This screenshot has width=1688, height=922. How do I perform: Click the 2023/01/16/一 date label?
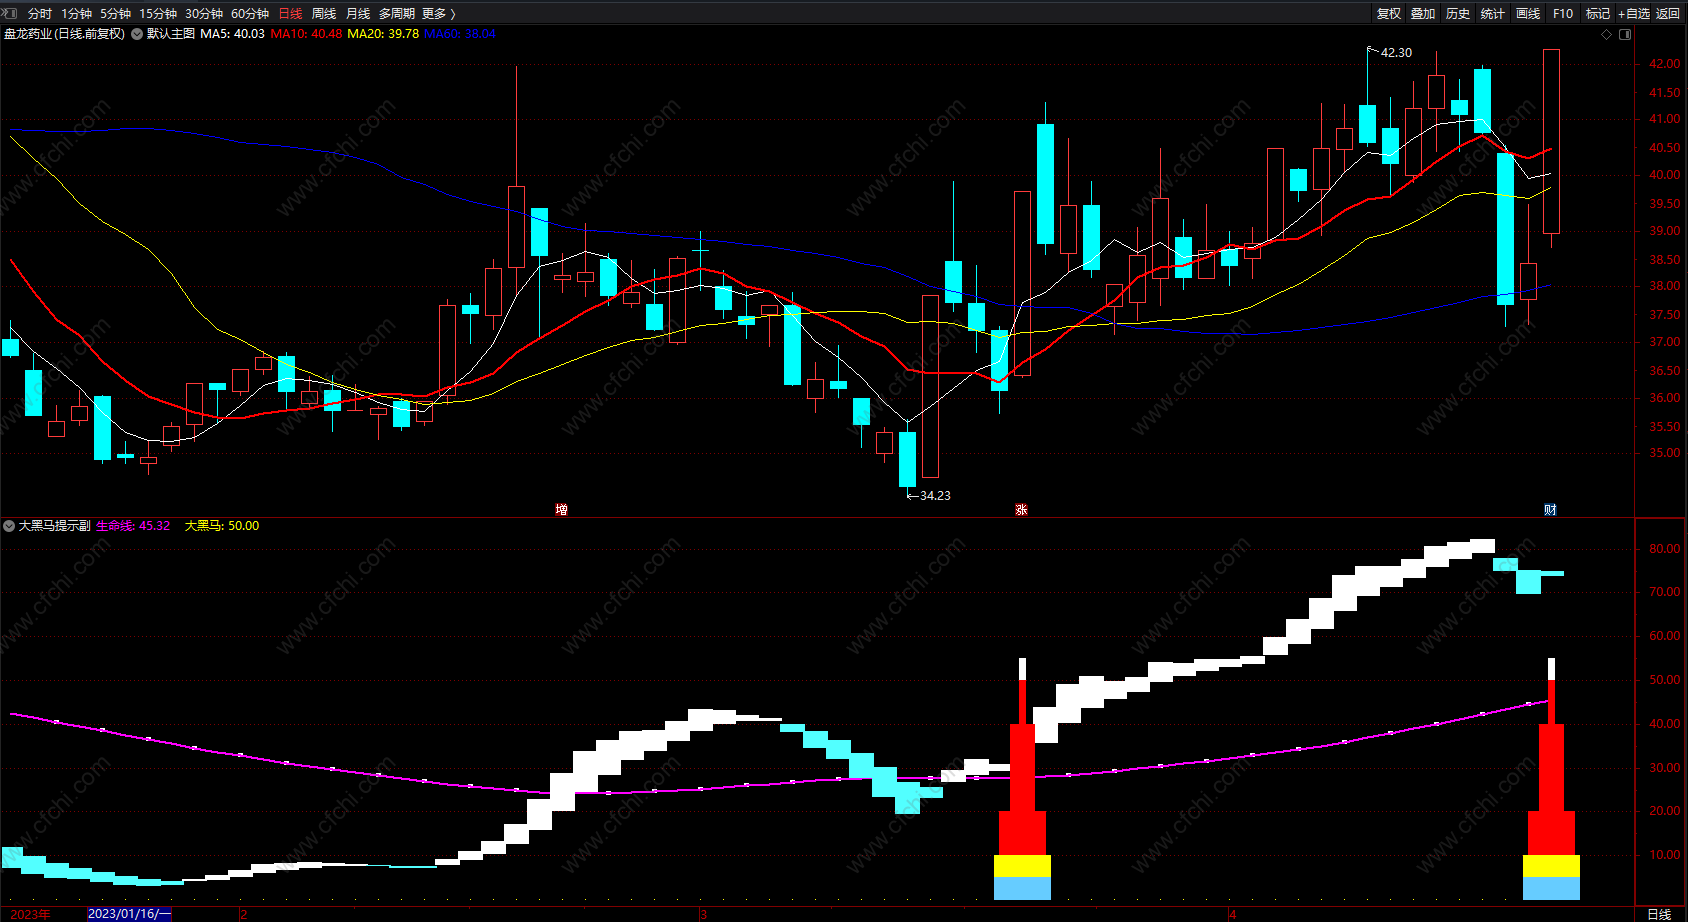click(129, 914)
